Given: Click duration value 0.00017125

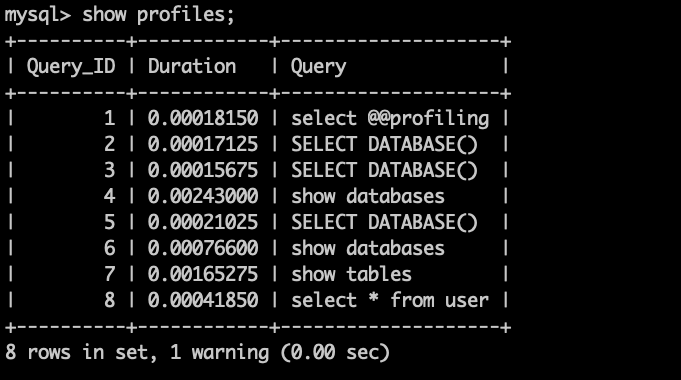Looking at the screenshot, I should (x=203, y=144).
